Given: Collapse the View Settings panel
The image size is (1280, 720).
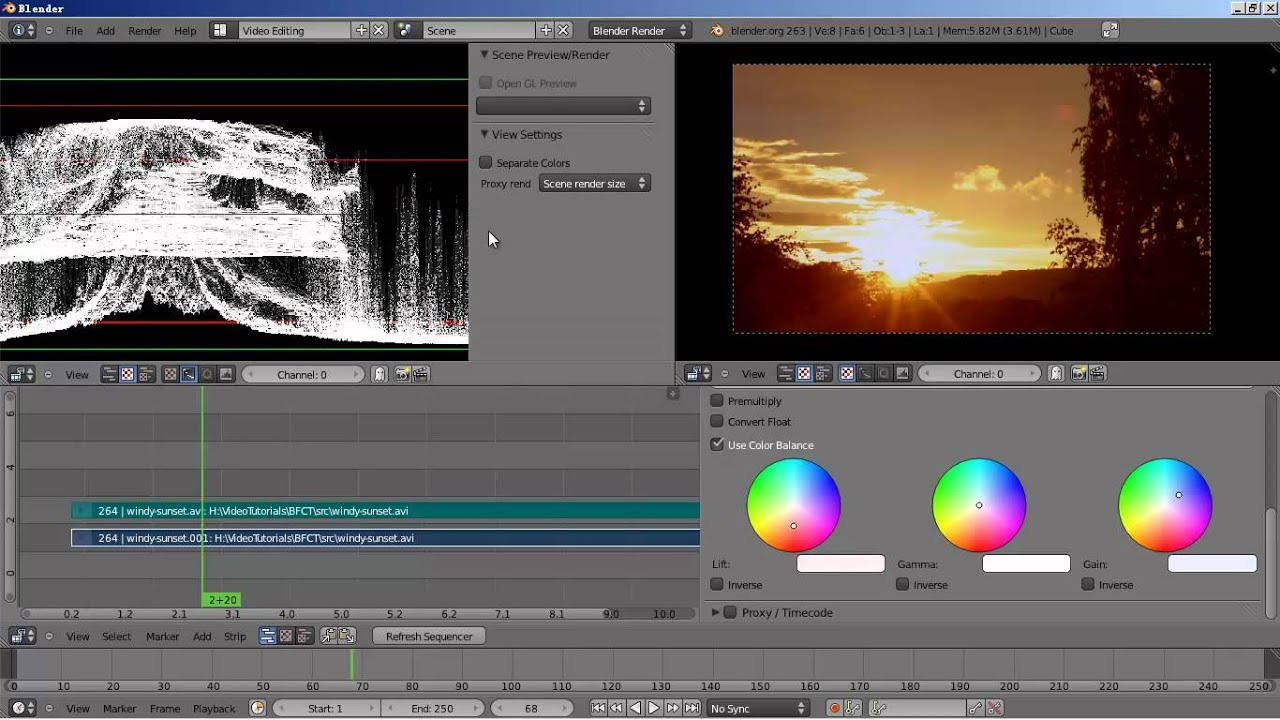Looking at the screenshot, I should click(x=484, y=134).
